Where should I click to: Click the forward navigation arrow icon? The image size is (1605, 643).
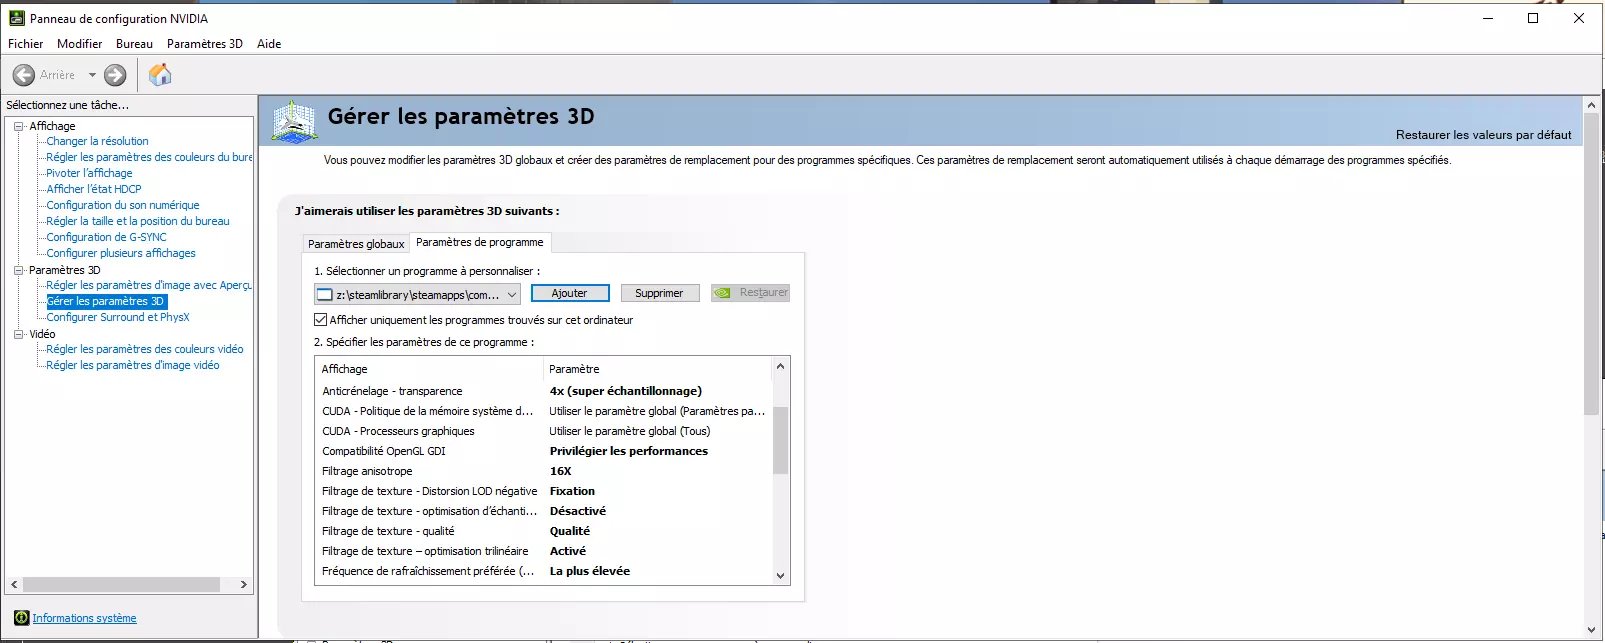point(115,75)
